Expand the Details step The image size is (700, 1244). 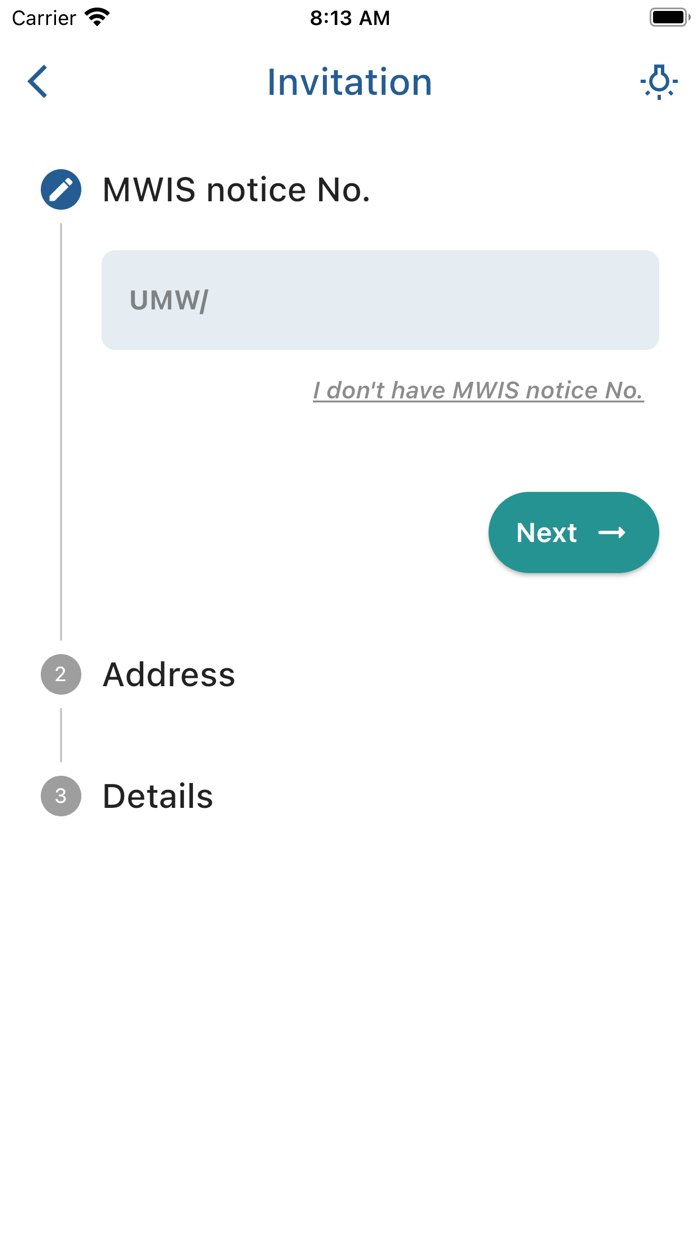click(x=158, y=797)
